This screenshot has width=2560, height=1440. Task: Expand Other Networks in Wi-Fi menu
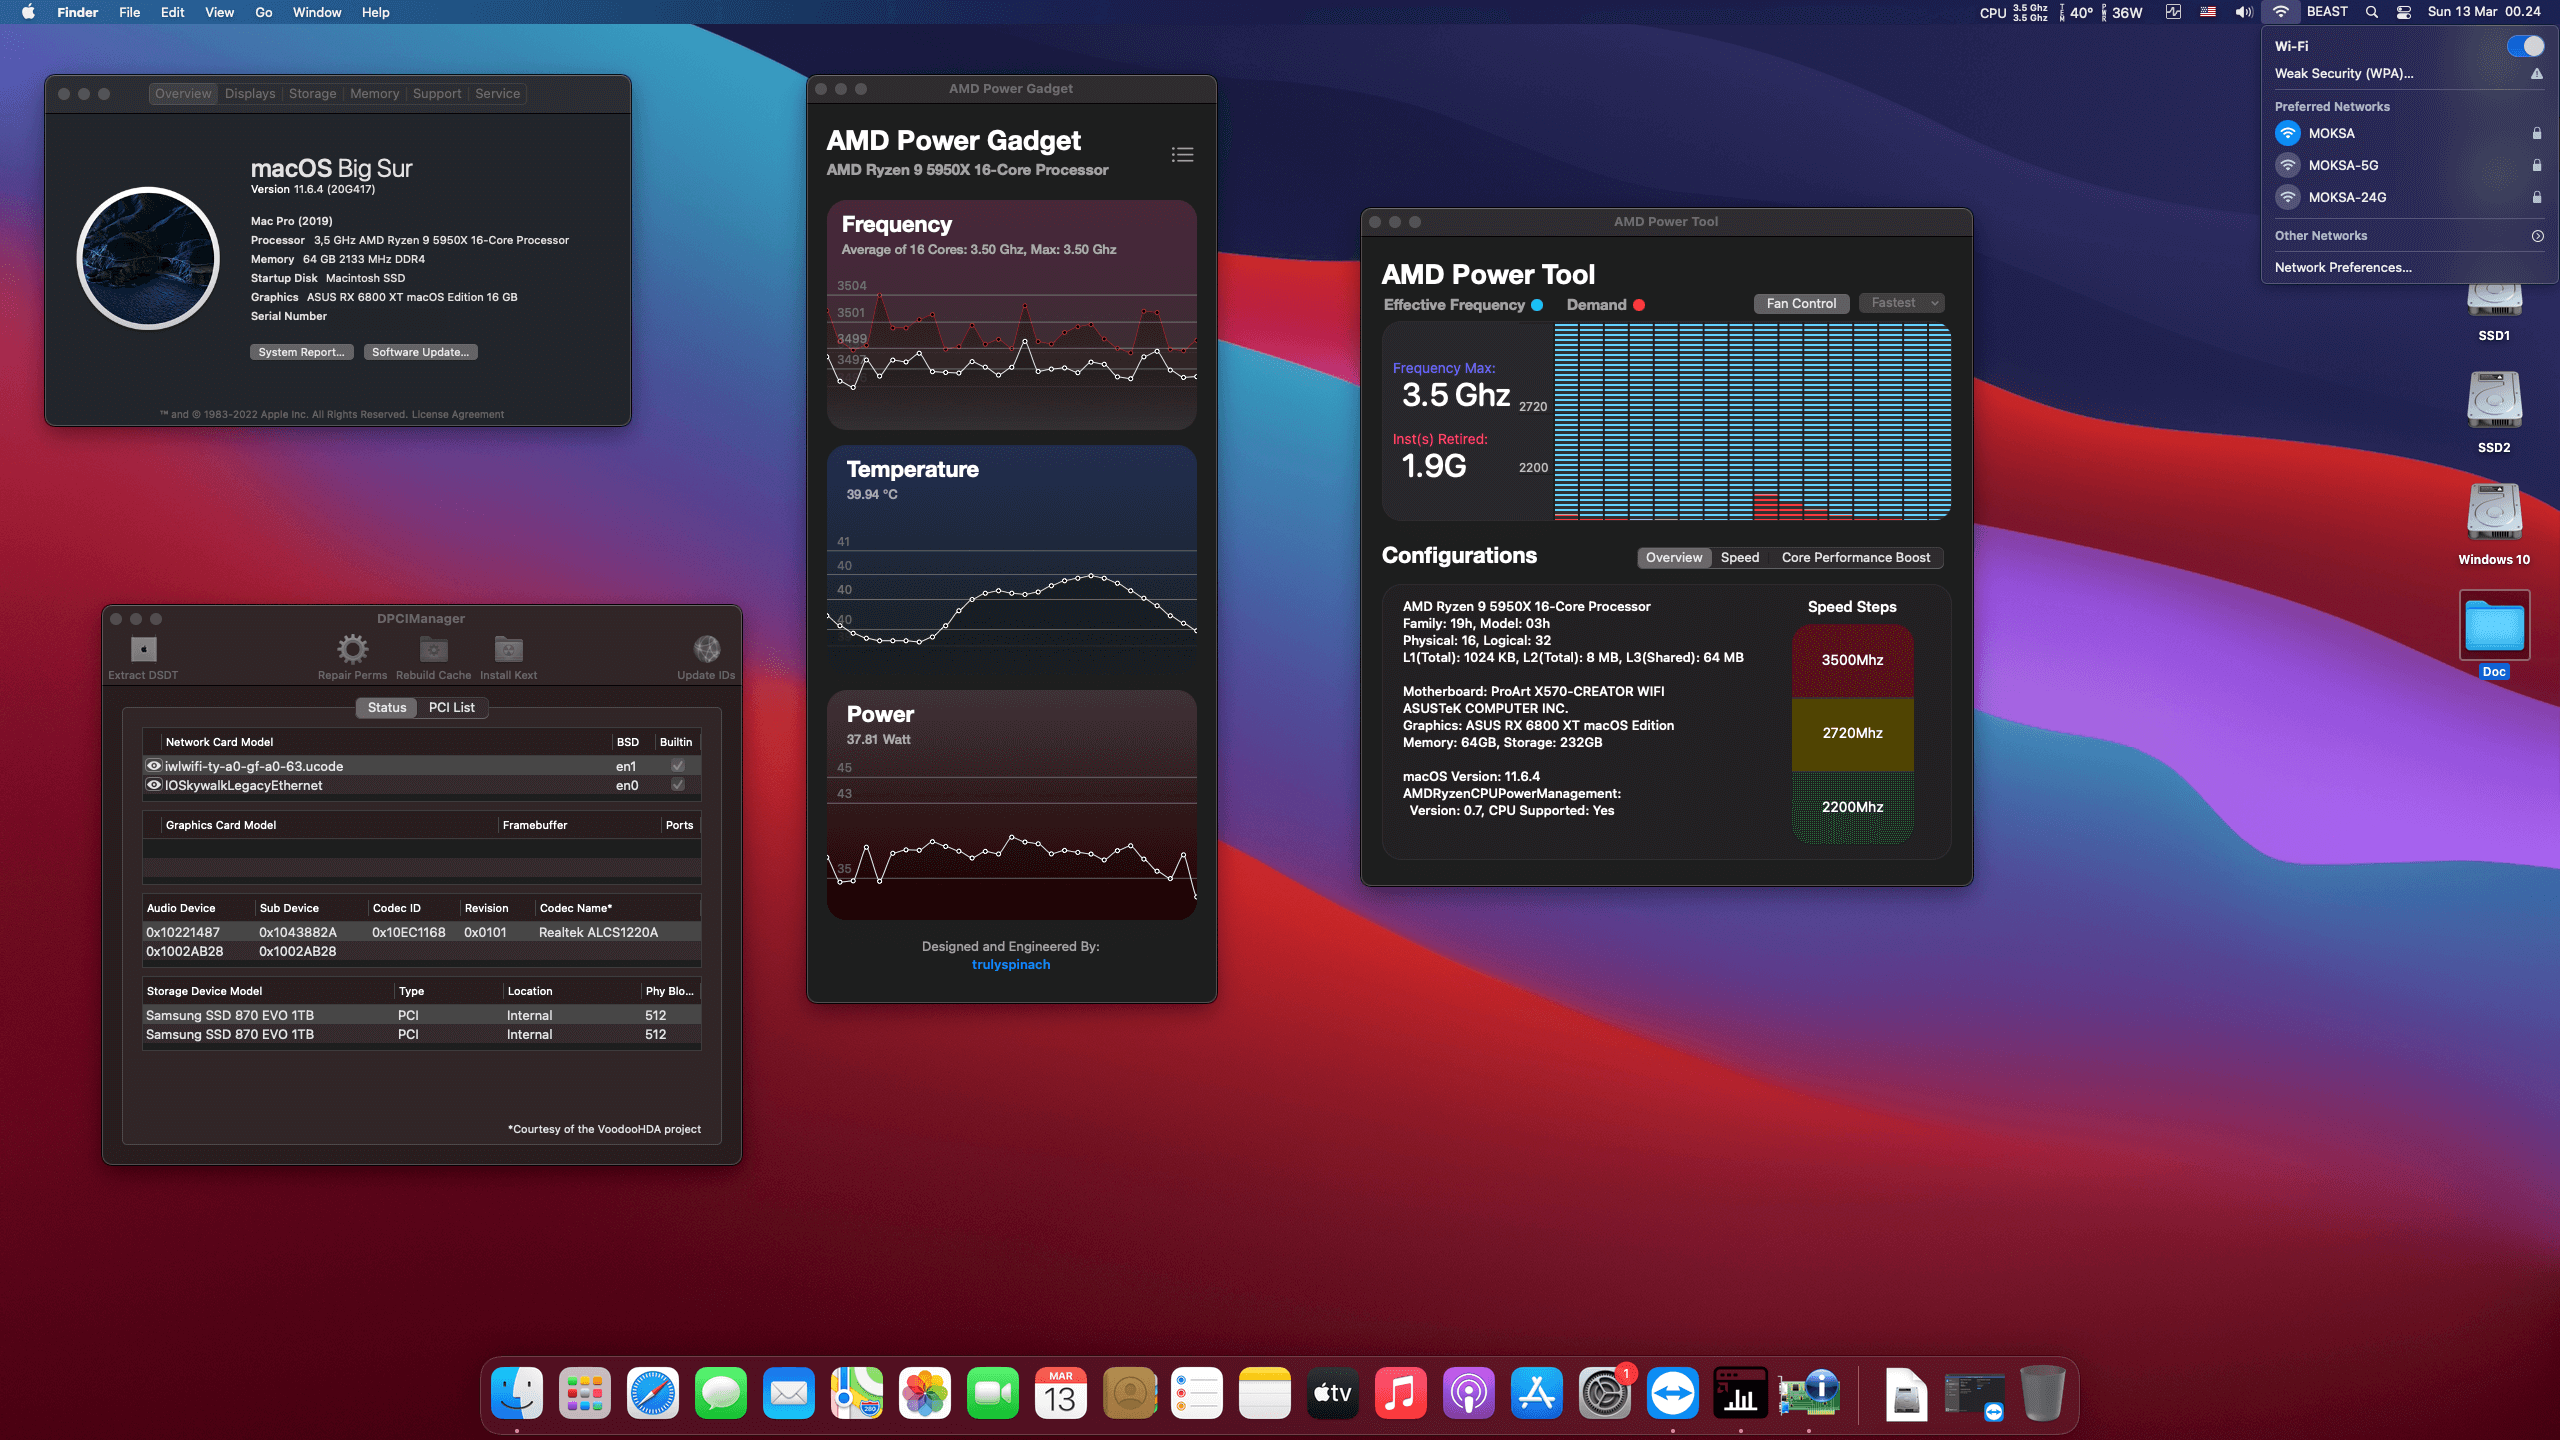(x=2537, y=236)
